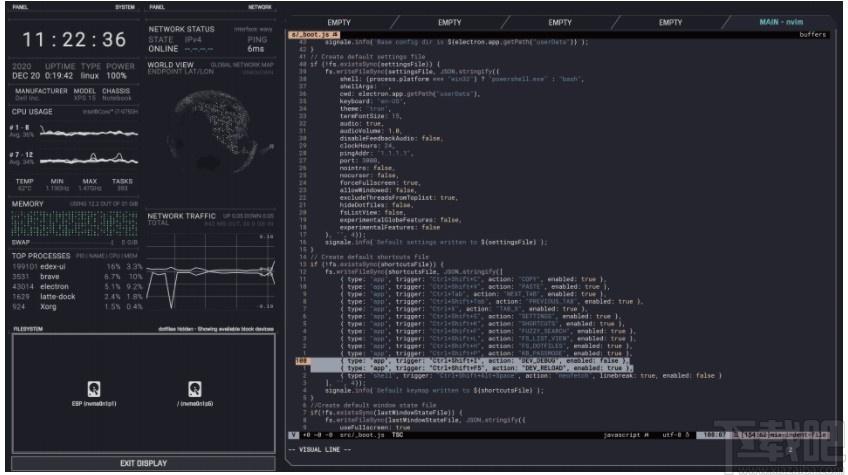The height and width of the screenshot is (475, 848).
Task: Click the network traffic graph
Action: tap(211, 272)
